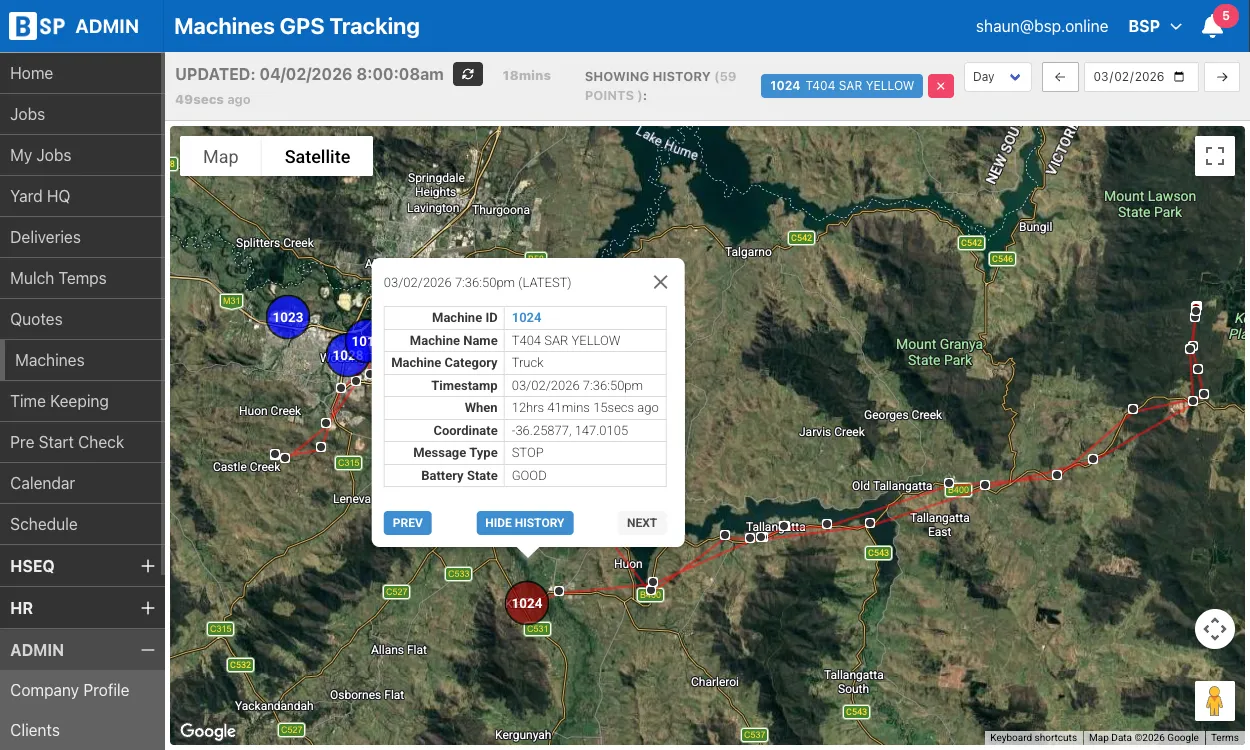Click the 1024 machine marker
This screenshot has height=750, width=1250.
527,603
